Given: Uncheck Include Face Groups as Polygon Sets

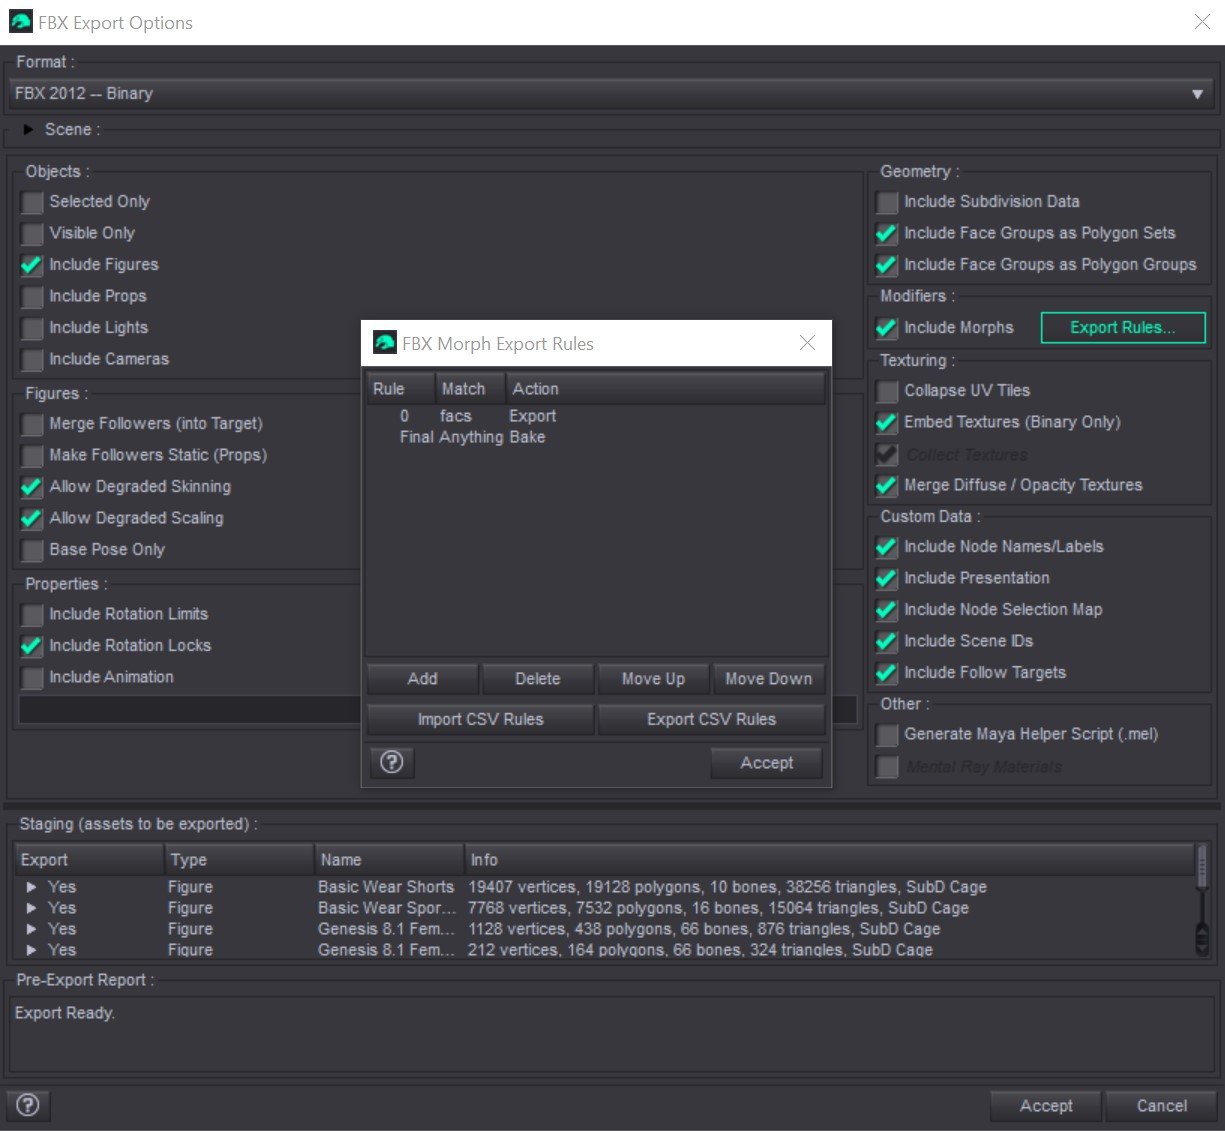Looking at the screenshot, I should (x=887, y=233).
